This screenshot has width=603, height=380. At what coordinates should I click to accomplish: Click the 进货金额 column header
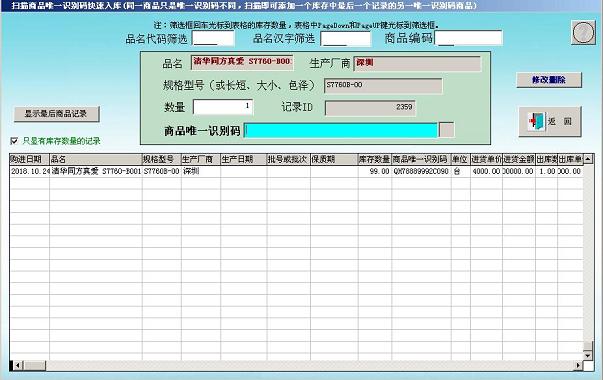point(519,159)
